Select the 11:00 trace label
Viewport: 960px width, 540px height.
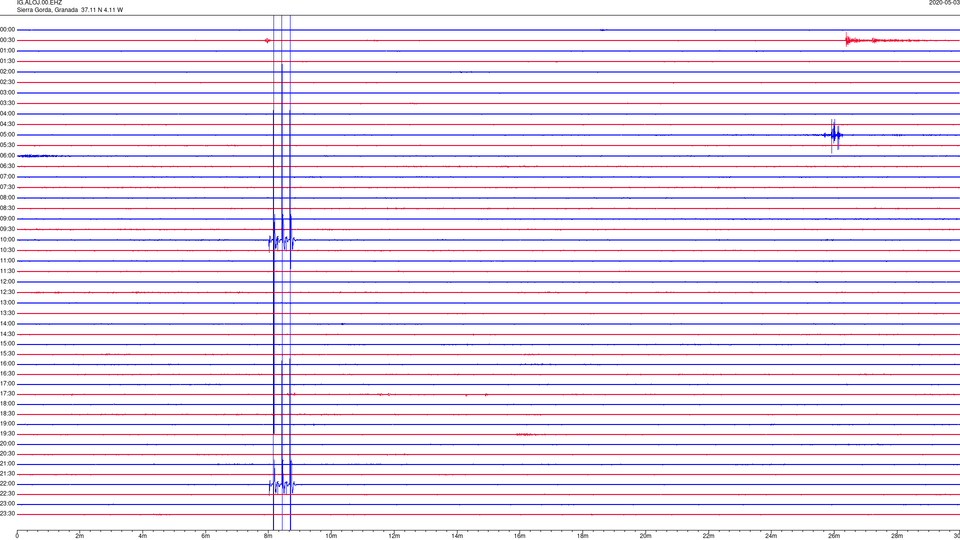click(x=7, y=260)
